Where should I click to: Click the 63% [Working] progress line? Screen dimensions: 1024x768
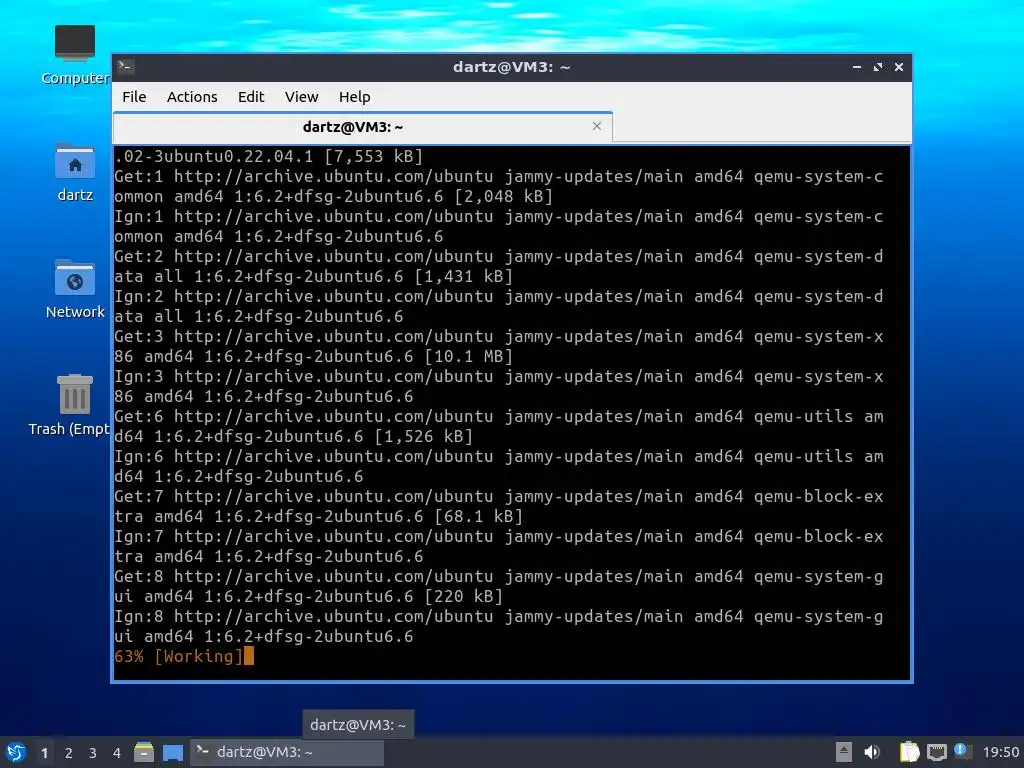click(184, 656)
